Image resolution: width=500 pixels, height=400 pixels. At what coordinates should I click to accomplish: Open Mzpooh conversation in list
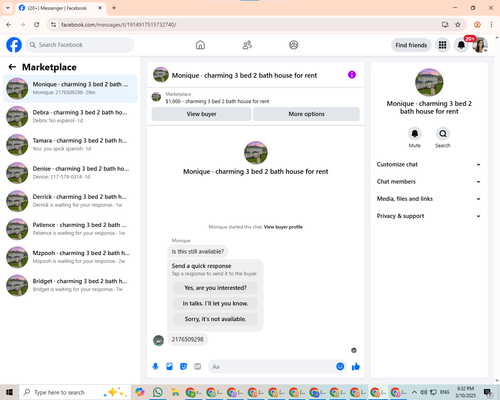point(70,257)
